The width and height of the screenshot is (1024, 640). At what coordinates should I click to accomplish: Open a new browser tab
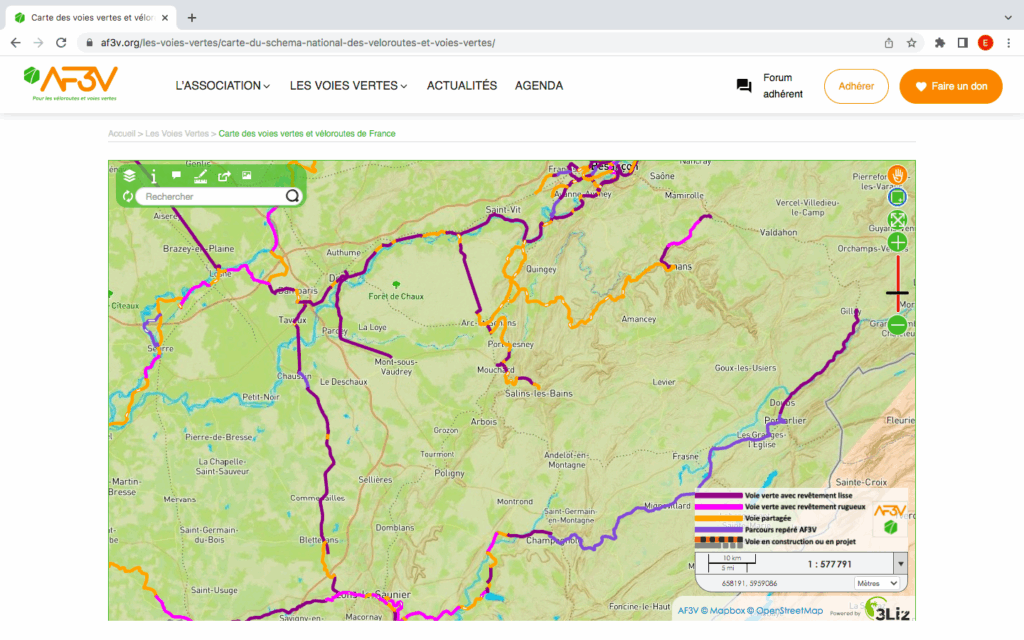click(x=191, y=18)
